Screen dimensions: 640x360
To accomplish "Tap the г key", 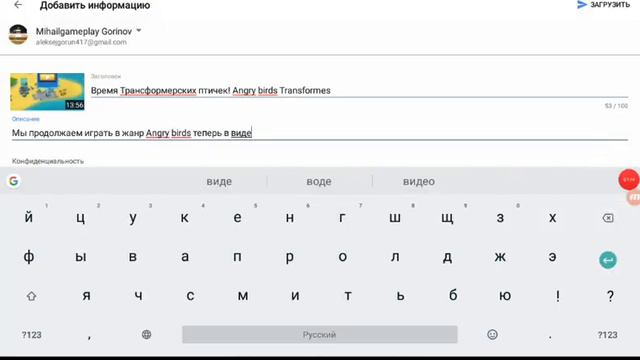I will 342,218.
